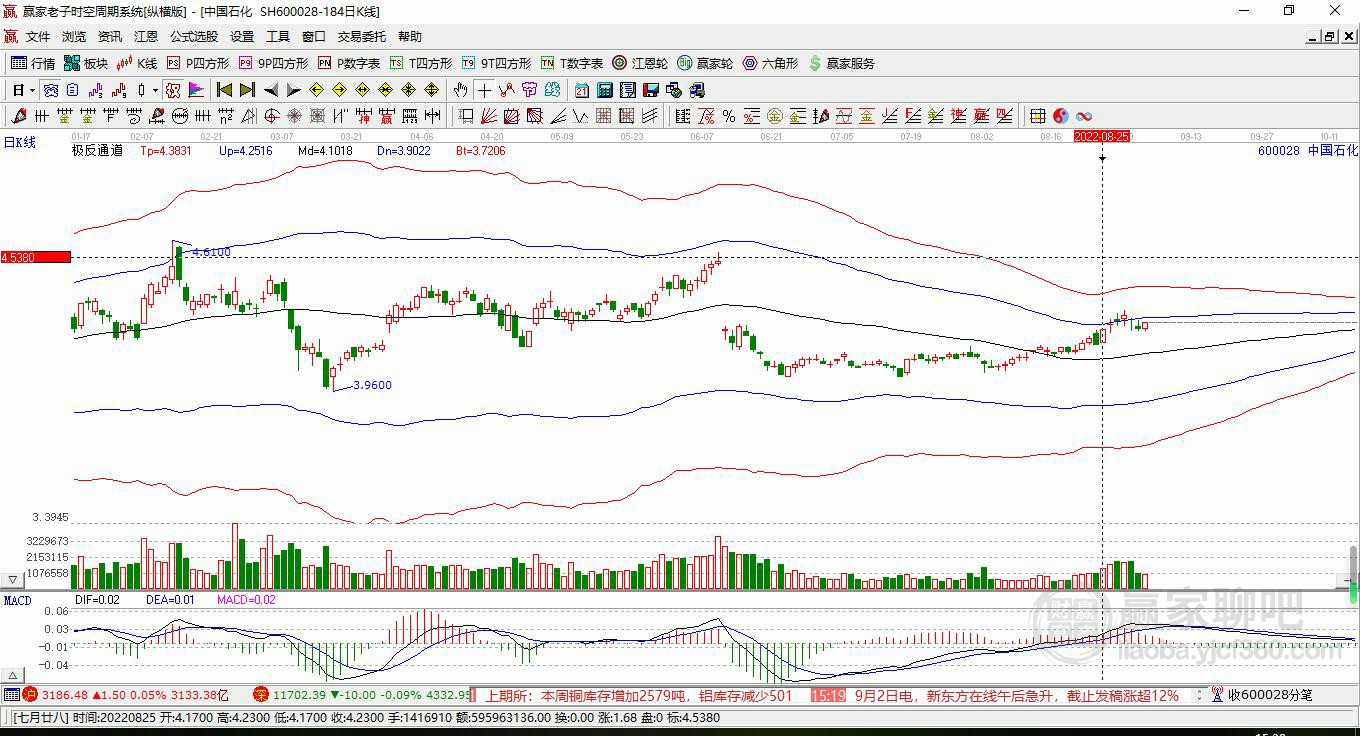
Task: Open the 9T四方形 tool
Action: pos(497,63)
